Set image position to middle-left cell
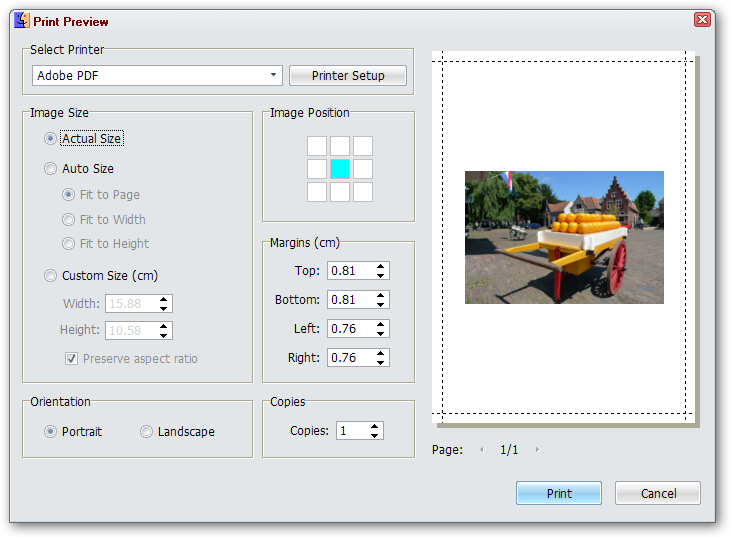This screenshot has height=537, width=730. pos(317,169)
